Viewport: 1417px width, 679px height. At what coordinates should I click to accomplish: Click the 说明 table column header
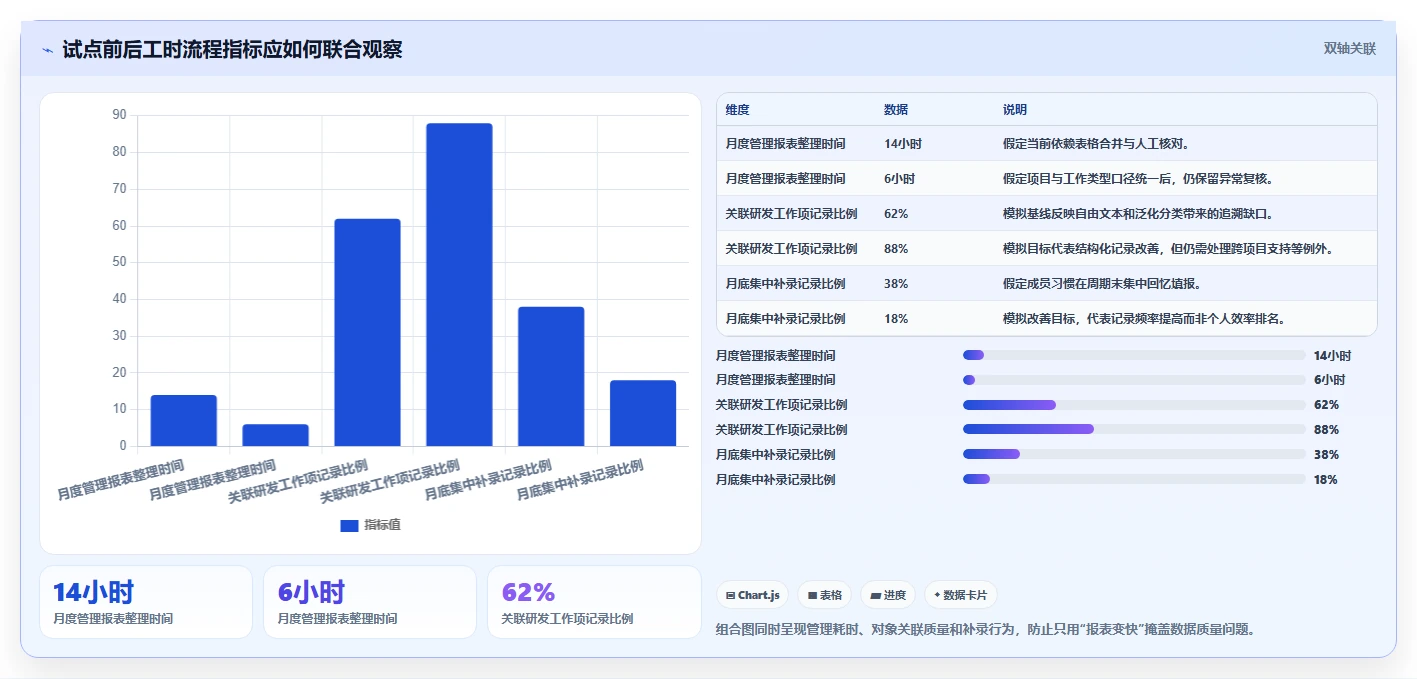point(1015,110)
